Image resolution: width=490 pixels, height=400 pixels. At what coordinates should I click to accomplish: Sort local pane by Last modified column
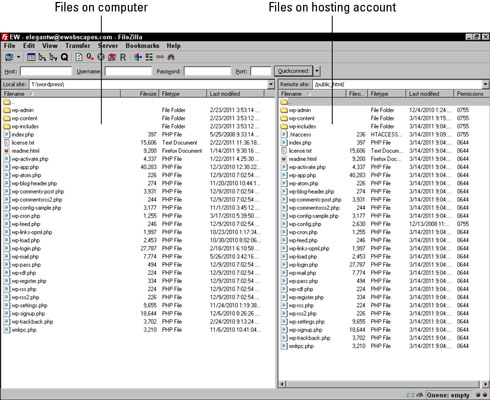[x=235, y=94]
